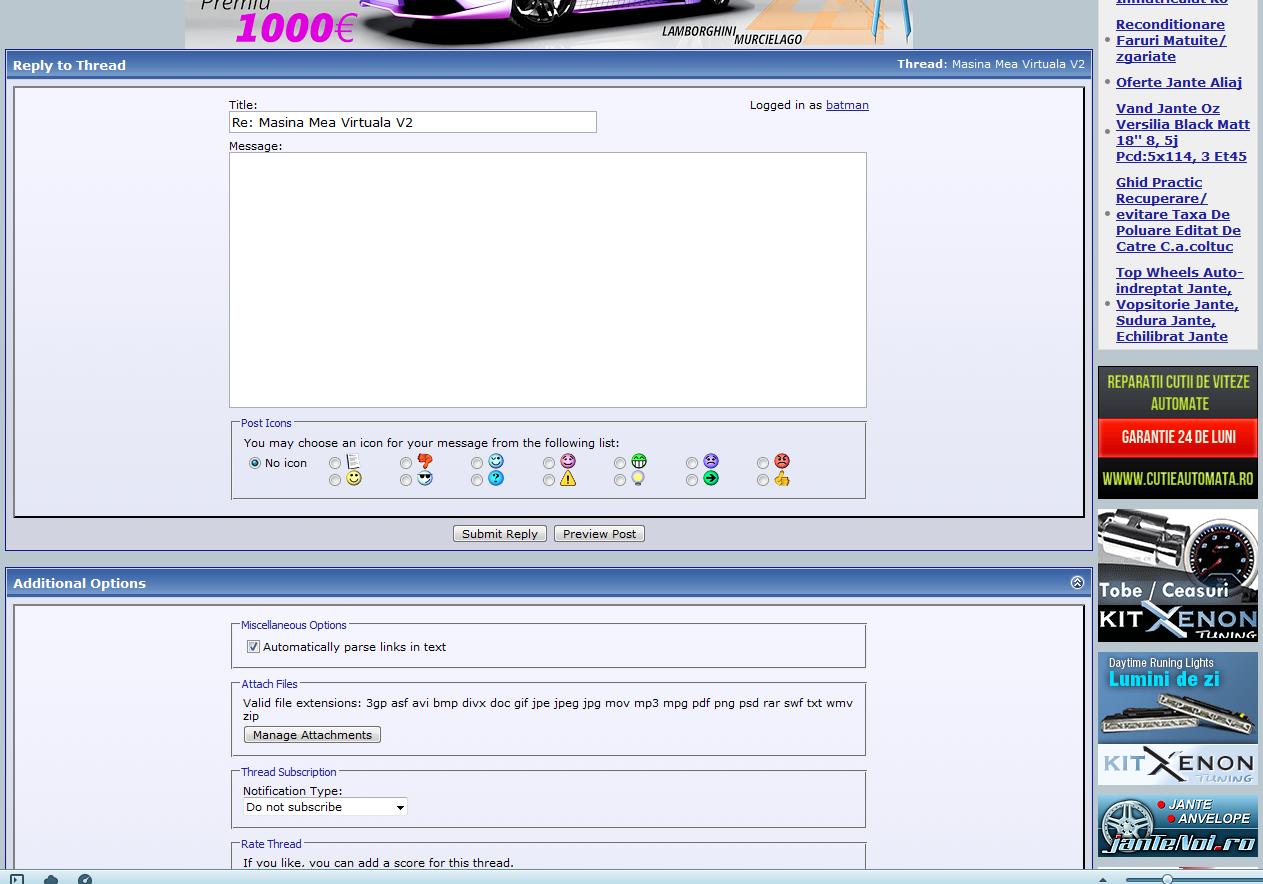Open "Top Wheels Auto-indreptat Jante" link
The width and height of the screenshot is (1263, 884).
pyautogui.click(x=1179, y=304)
